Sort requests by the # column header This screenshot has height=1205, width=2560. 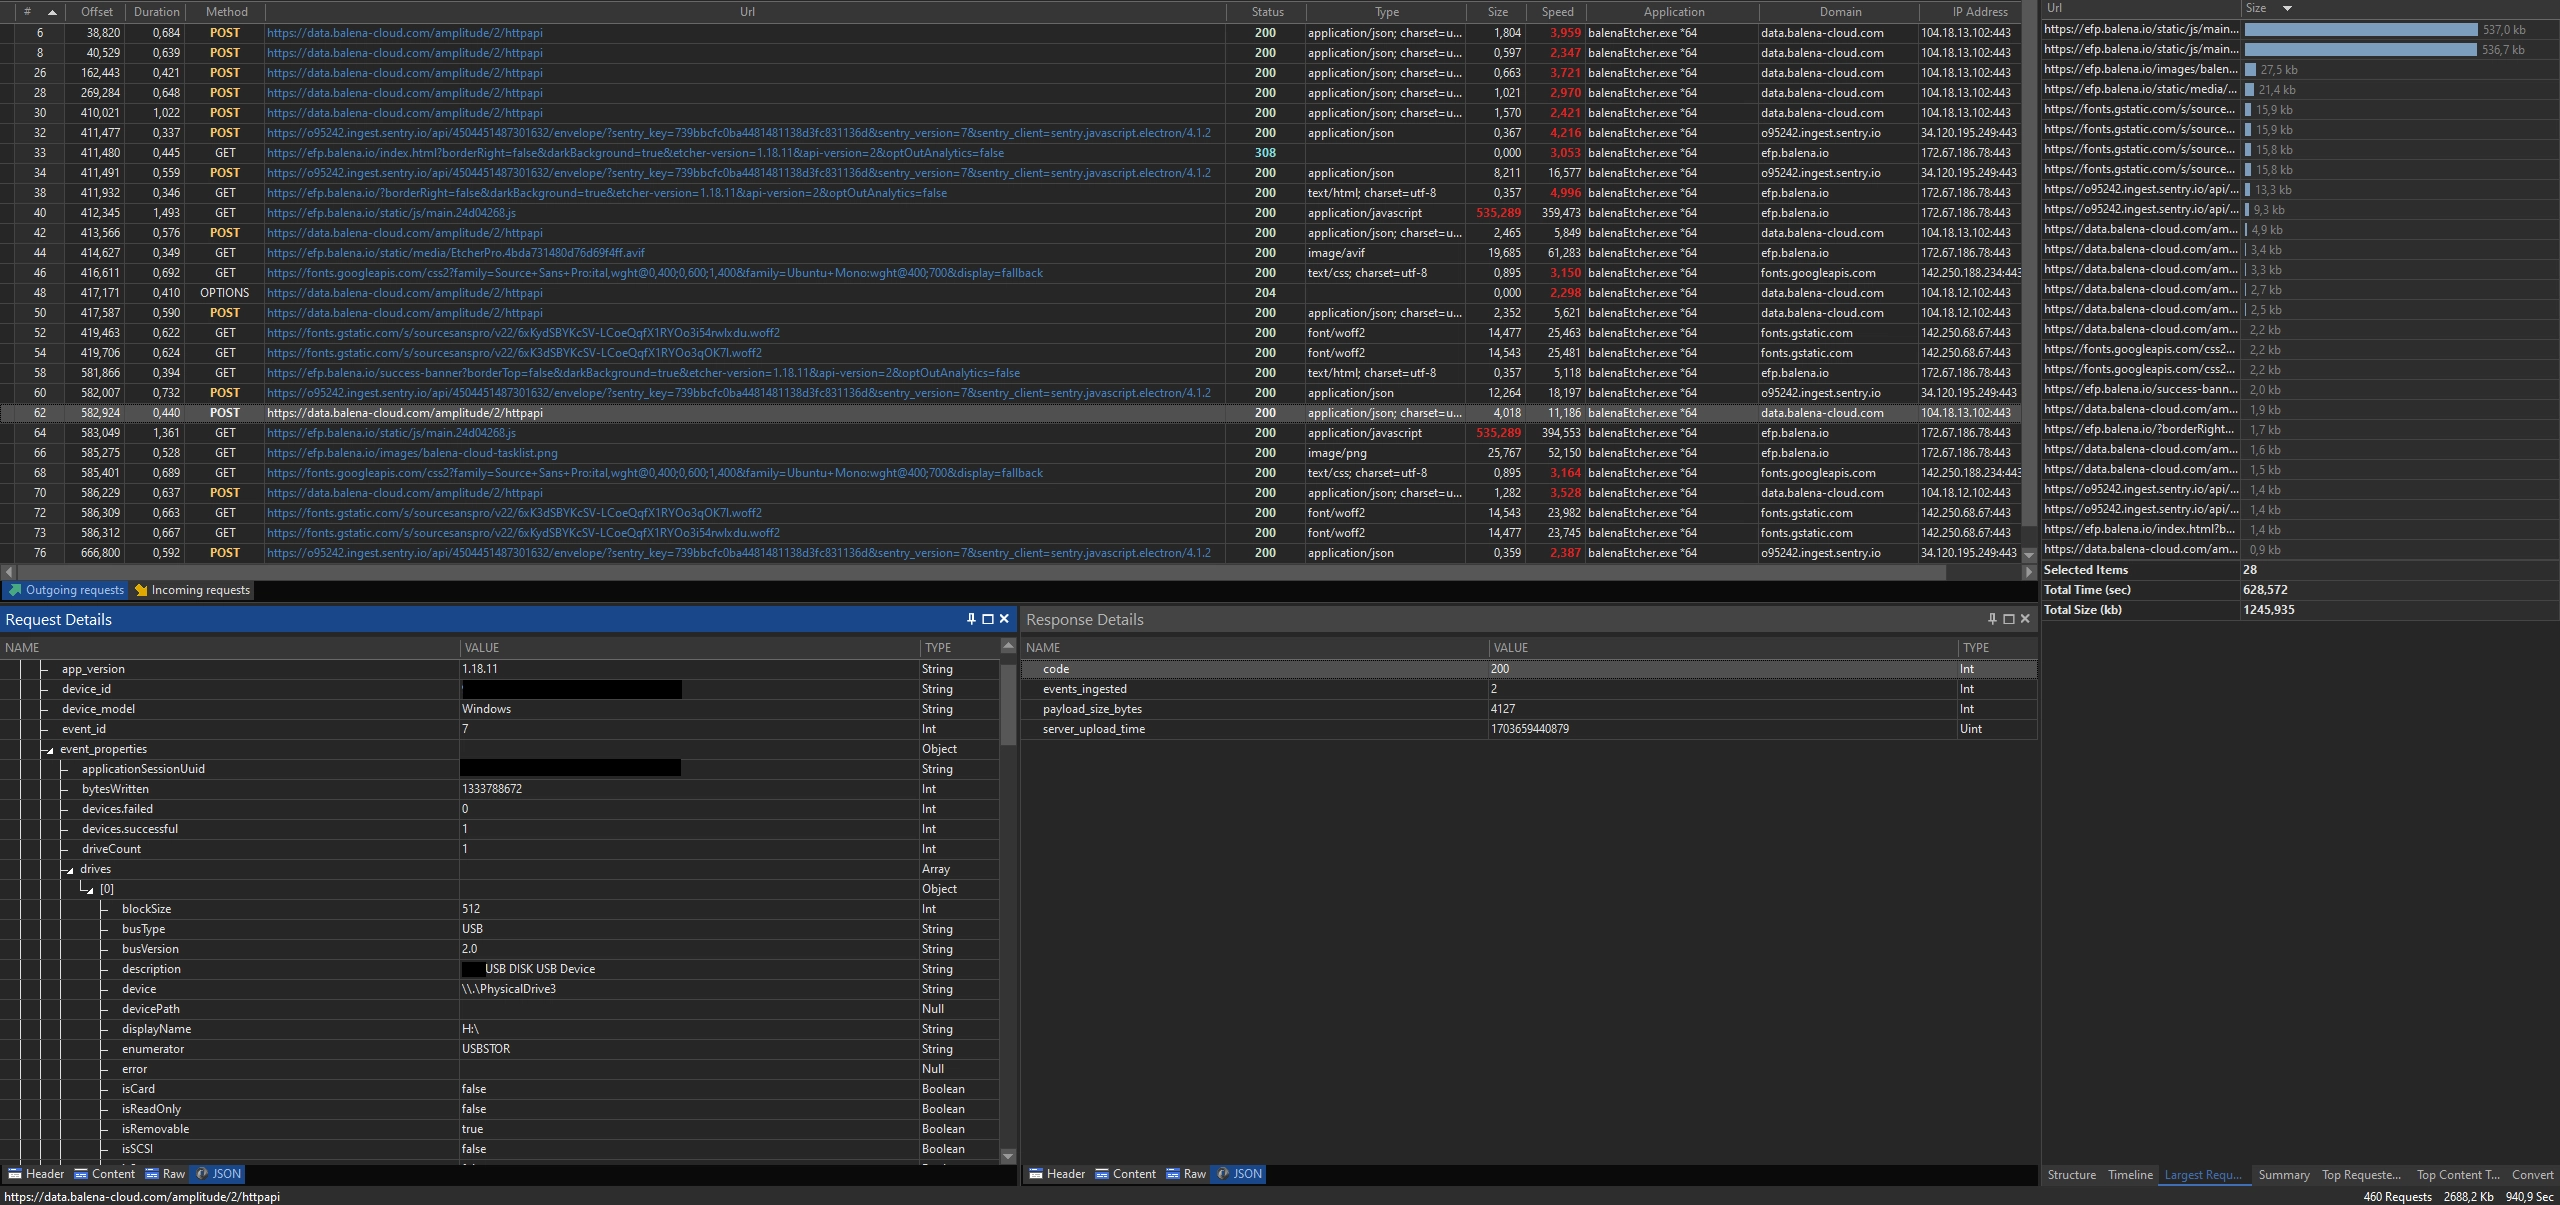[x=28, y=12]
